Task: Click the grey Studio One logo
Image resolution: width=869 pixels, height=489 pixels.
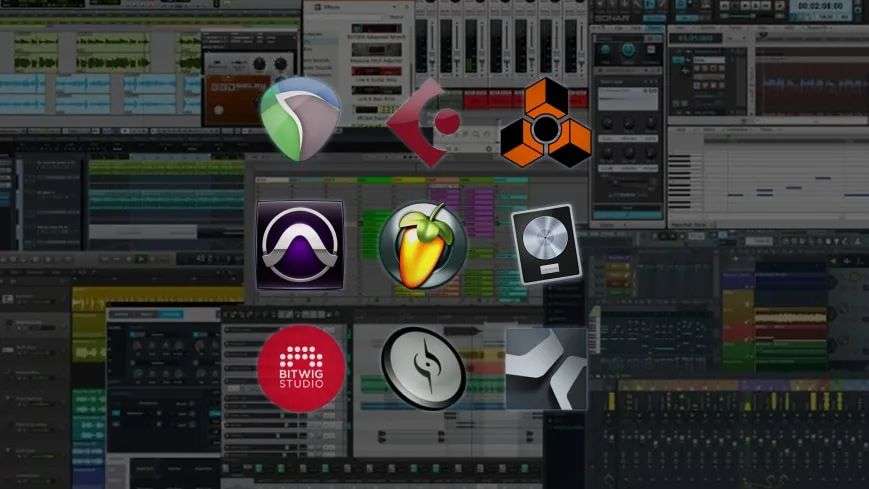Action: 546,369
